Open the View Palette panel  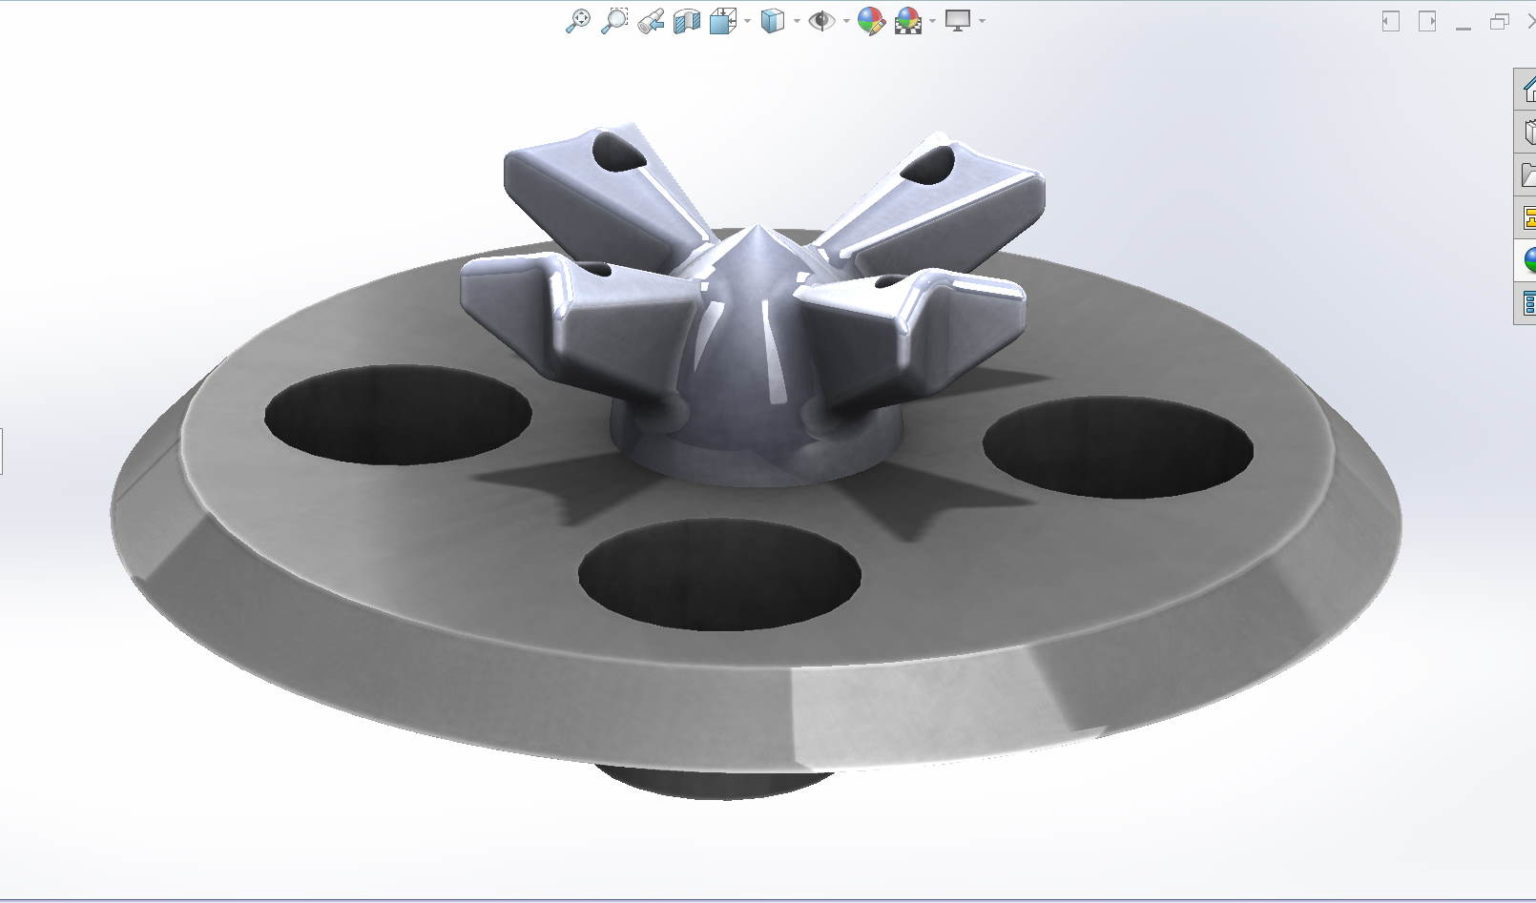point(1529,215)
